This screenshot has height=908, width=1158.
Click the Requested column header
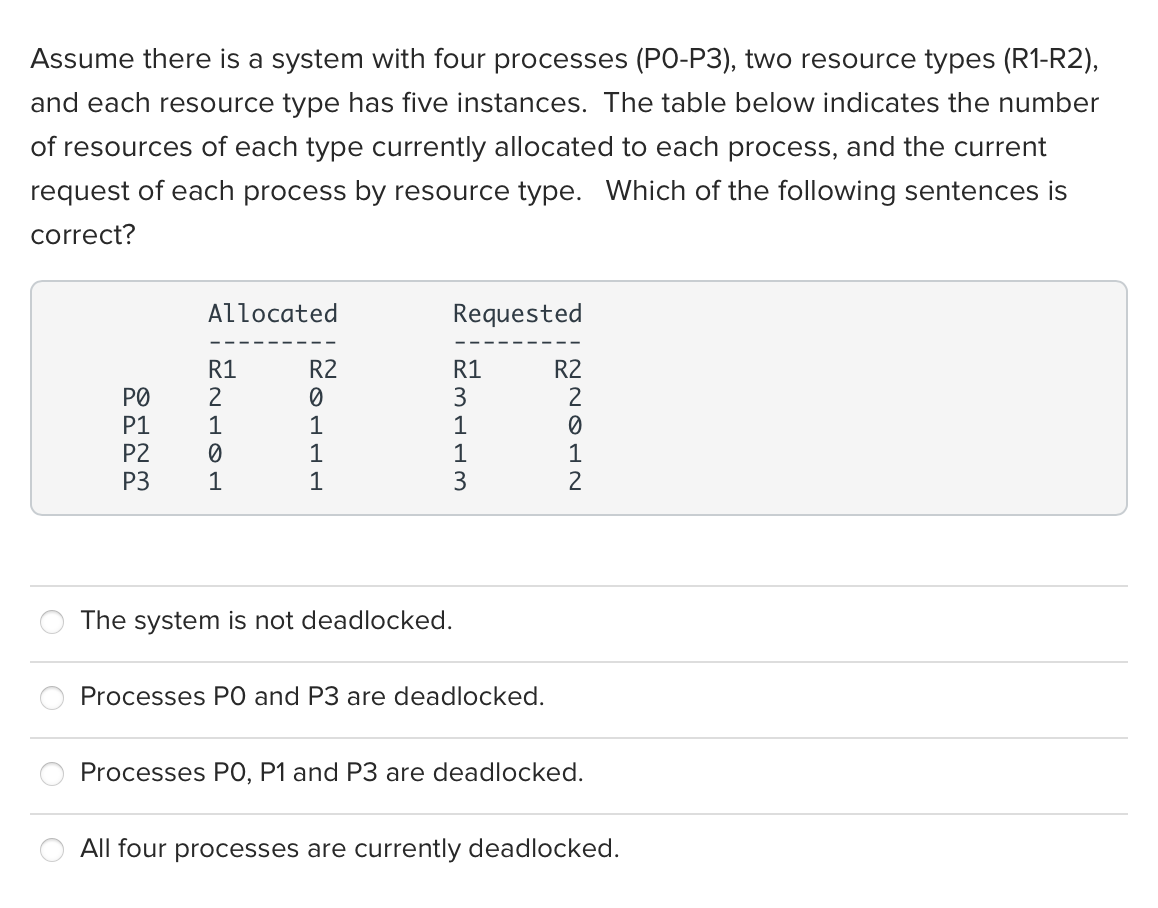pyautogui.click(x=517, y=313)
